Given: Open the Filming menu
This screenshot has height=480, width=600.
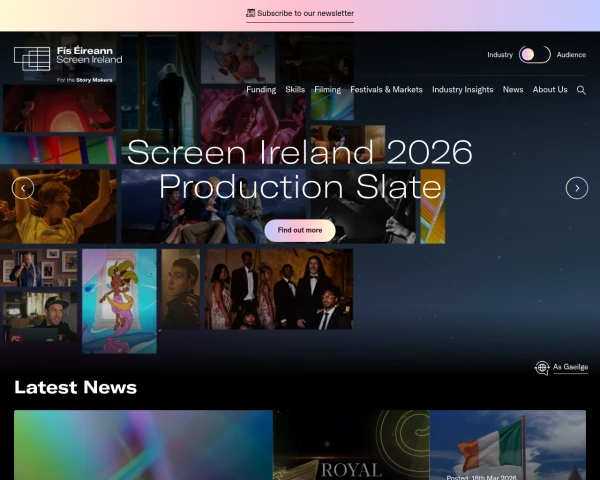Looking at the screenshot, I should tap(328, 90).
